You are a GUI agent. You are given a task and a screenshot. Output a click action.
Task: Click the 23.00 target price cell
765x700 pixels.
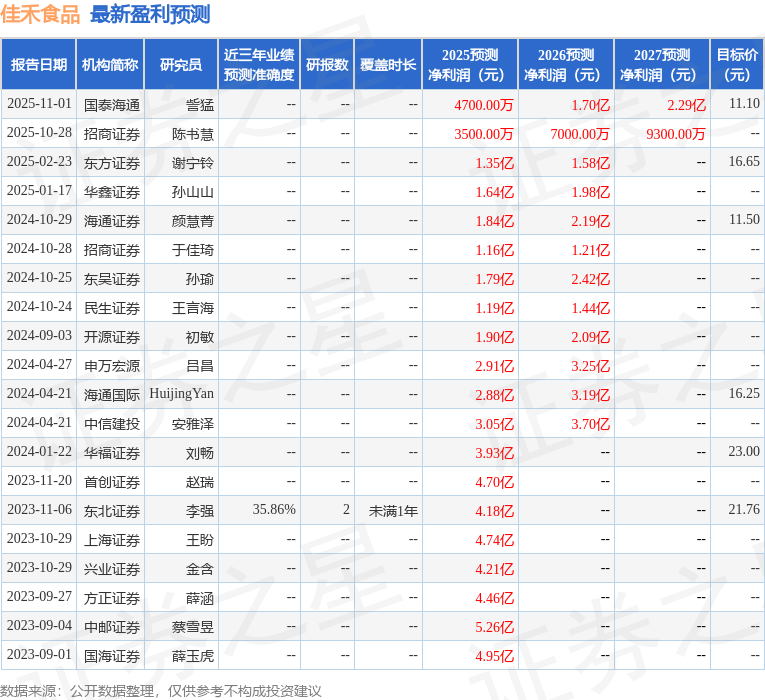[x=743, y=452]
